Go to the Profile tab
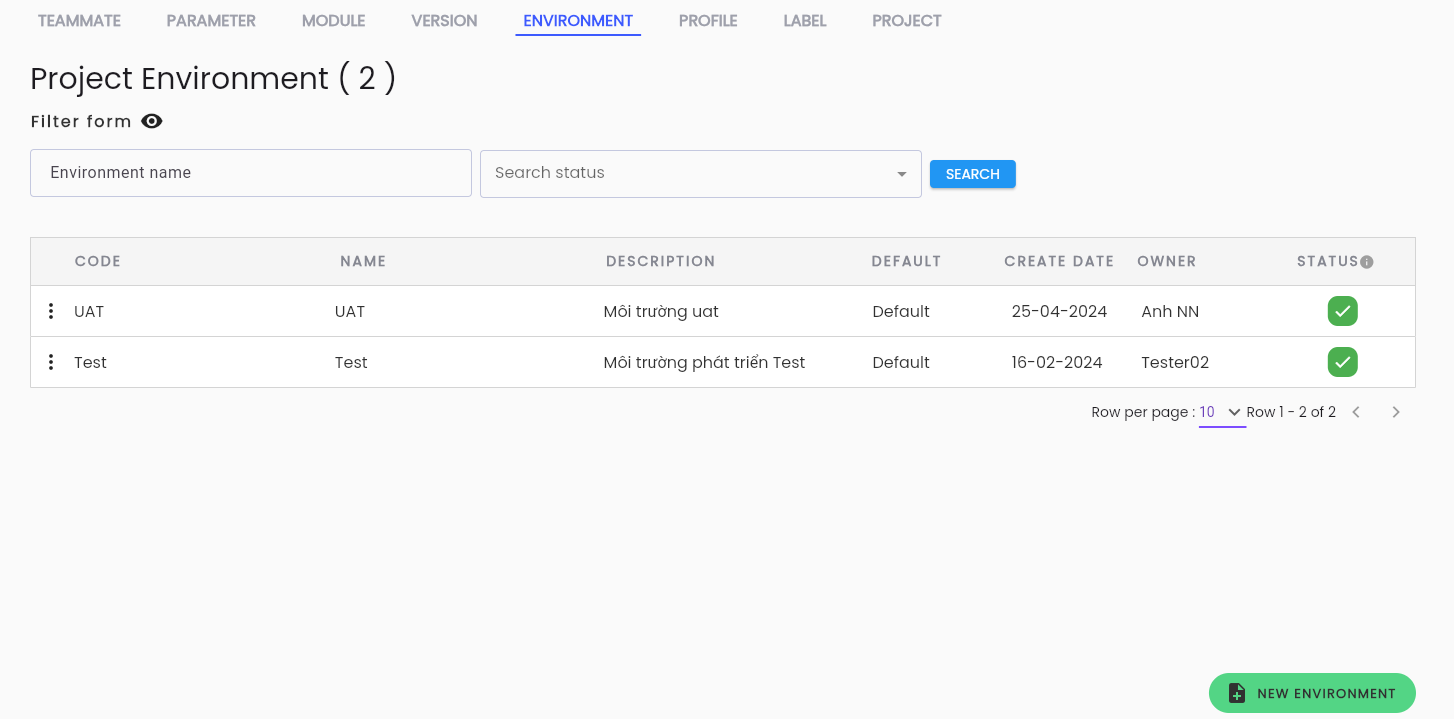 (708, 21)
